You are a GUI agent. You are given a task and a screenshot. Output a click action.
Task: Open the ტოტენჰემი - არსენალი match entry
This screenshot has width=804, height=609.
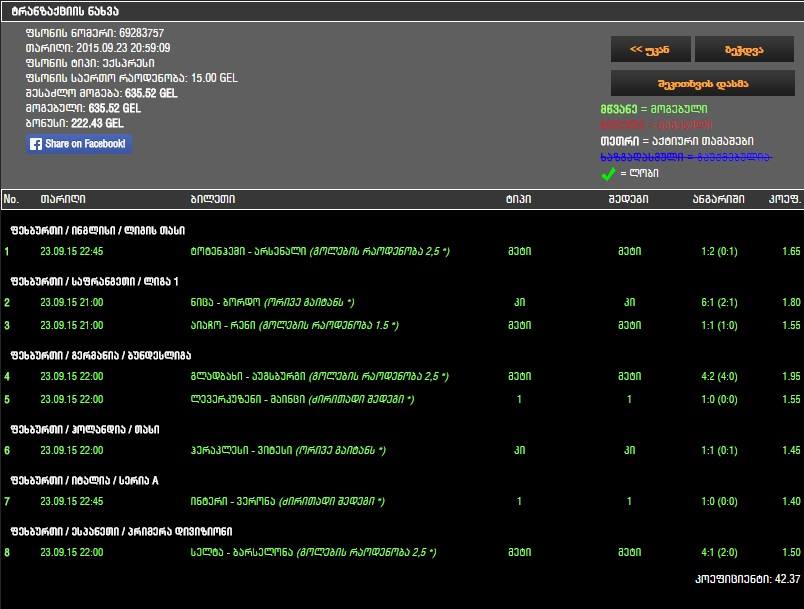248,251
